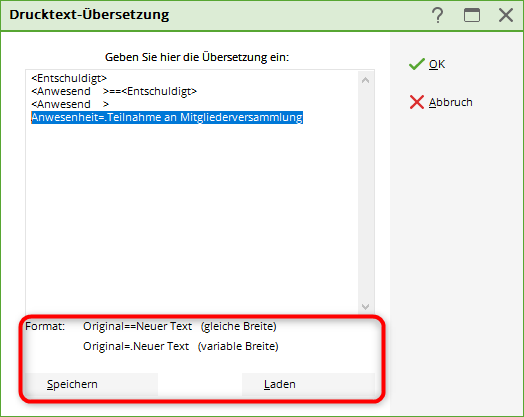524x417 pixels.
Task: Click the label Geben Sie hier die Übersetzung ein
Action: click(197, 57)
